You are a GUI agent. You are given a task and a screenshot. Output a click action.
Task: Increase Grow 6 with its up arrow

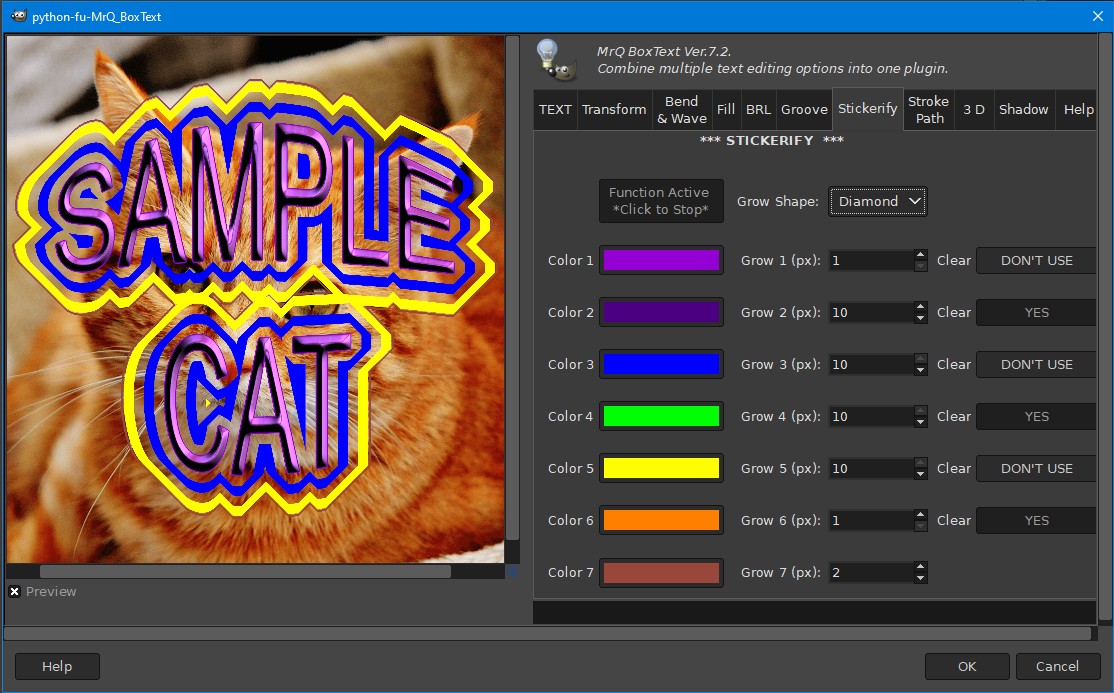921,515
